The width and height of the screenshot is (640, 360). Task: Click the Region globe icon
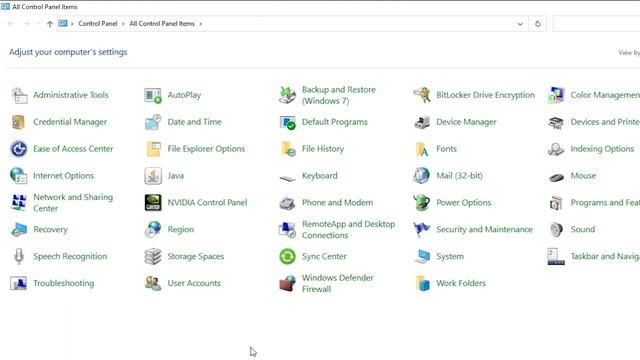[x=153, y=230]
